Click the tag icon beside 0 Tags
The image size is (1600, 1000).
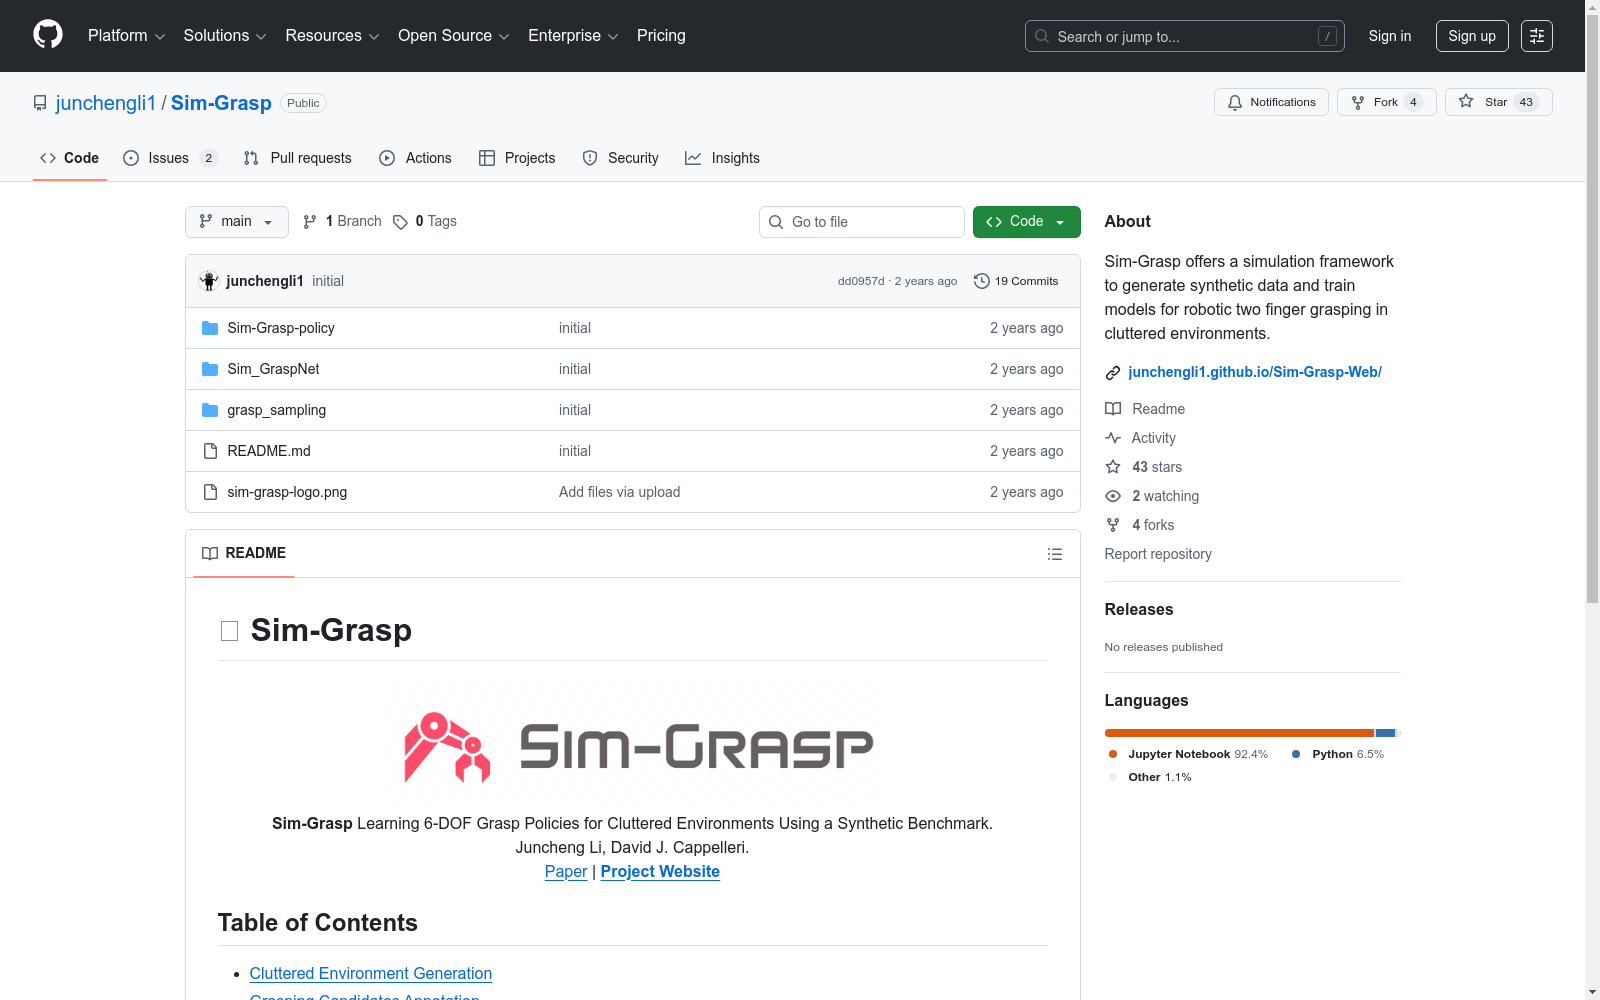pos(400,222)
